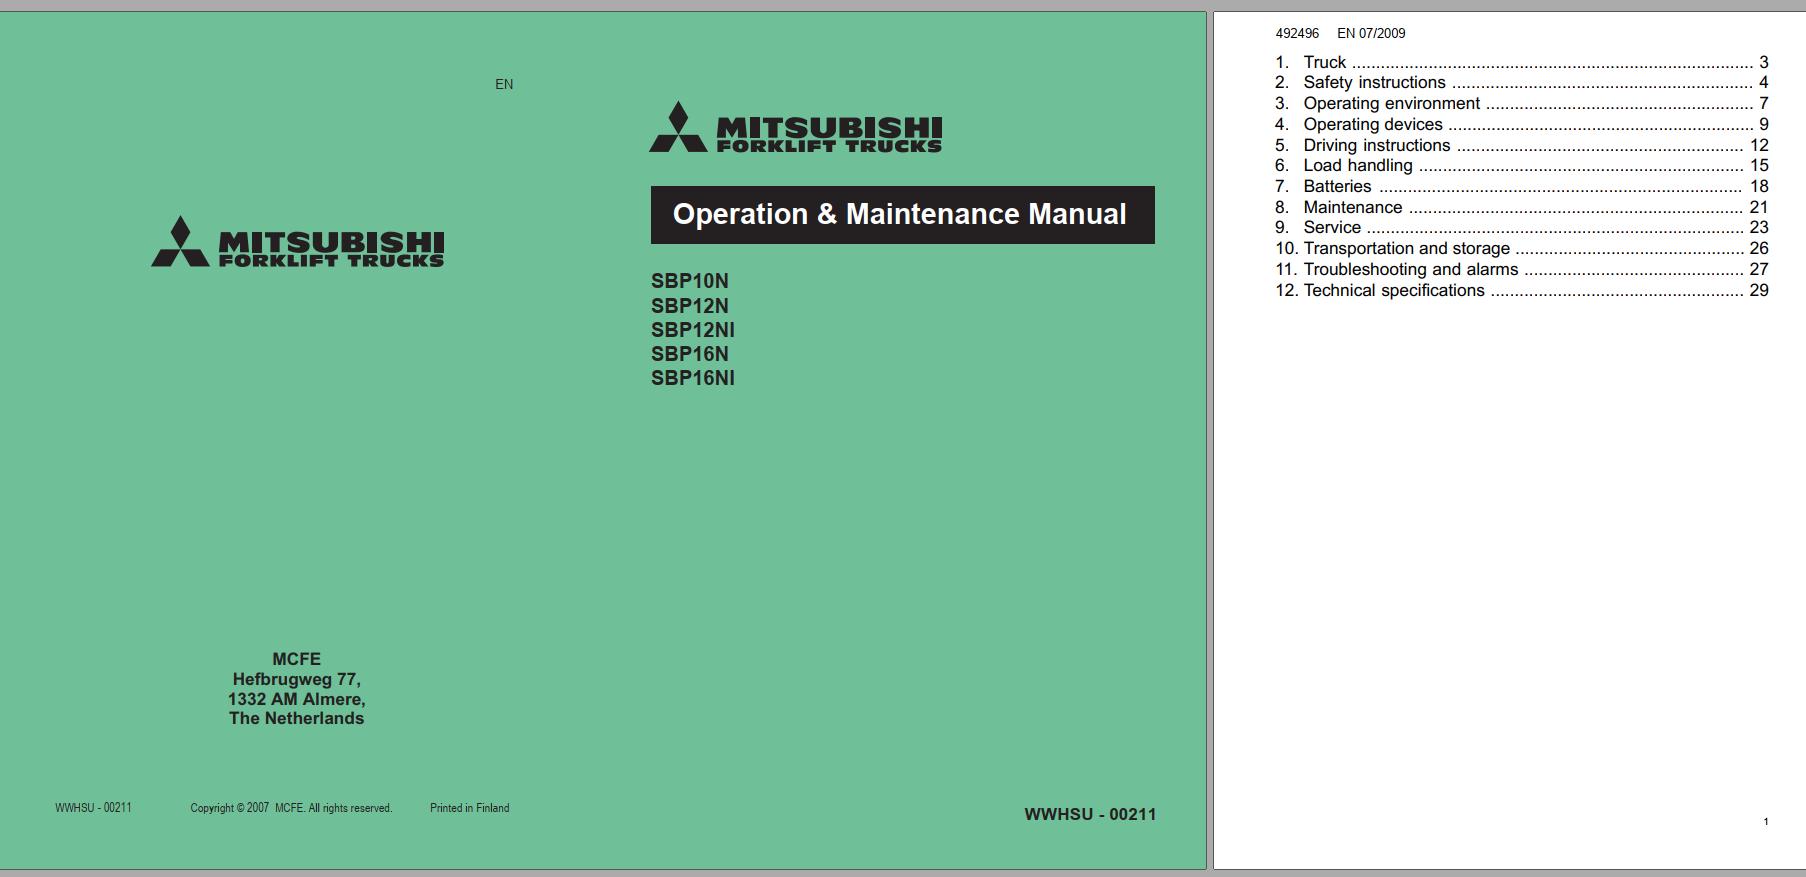Screen dimensions: 1806x877
Task: Click 'The Netherlands' address line
Action: click(297, 718)
